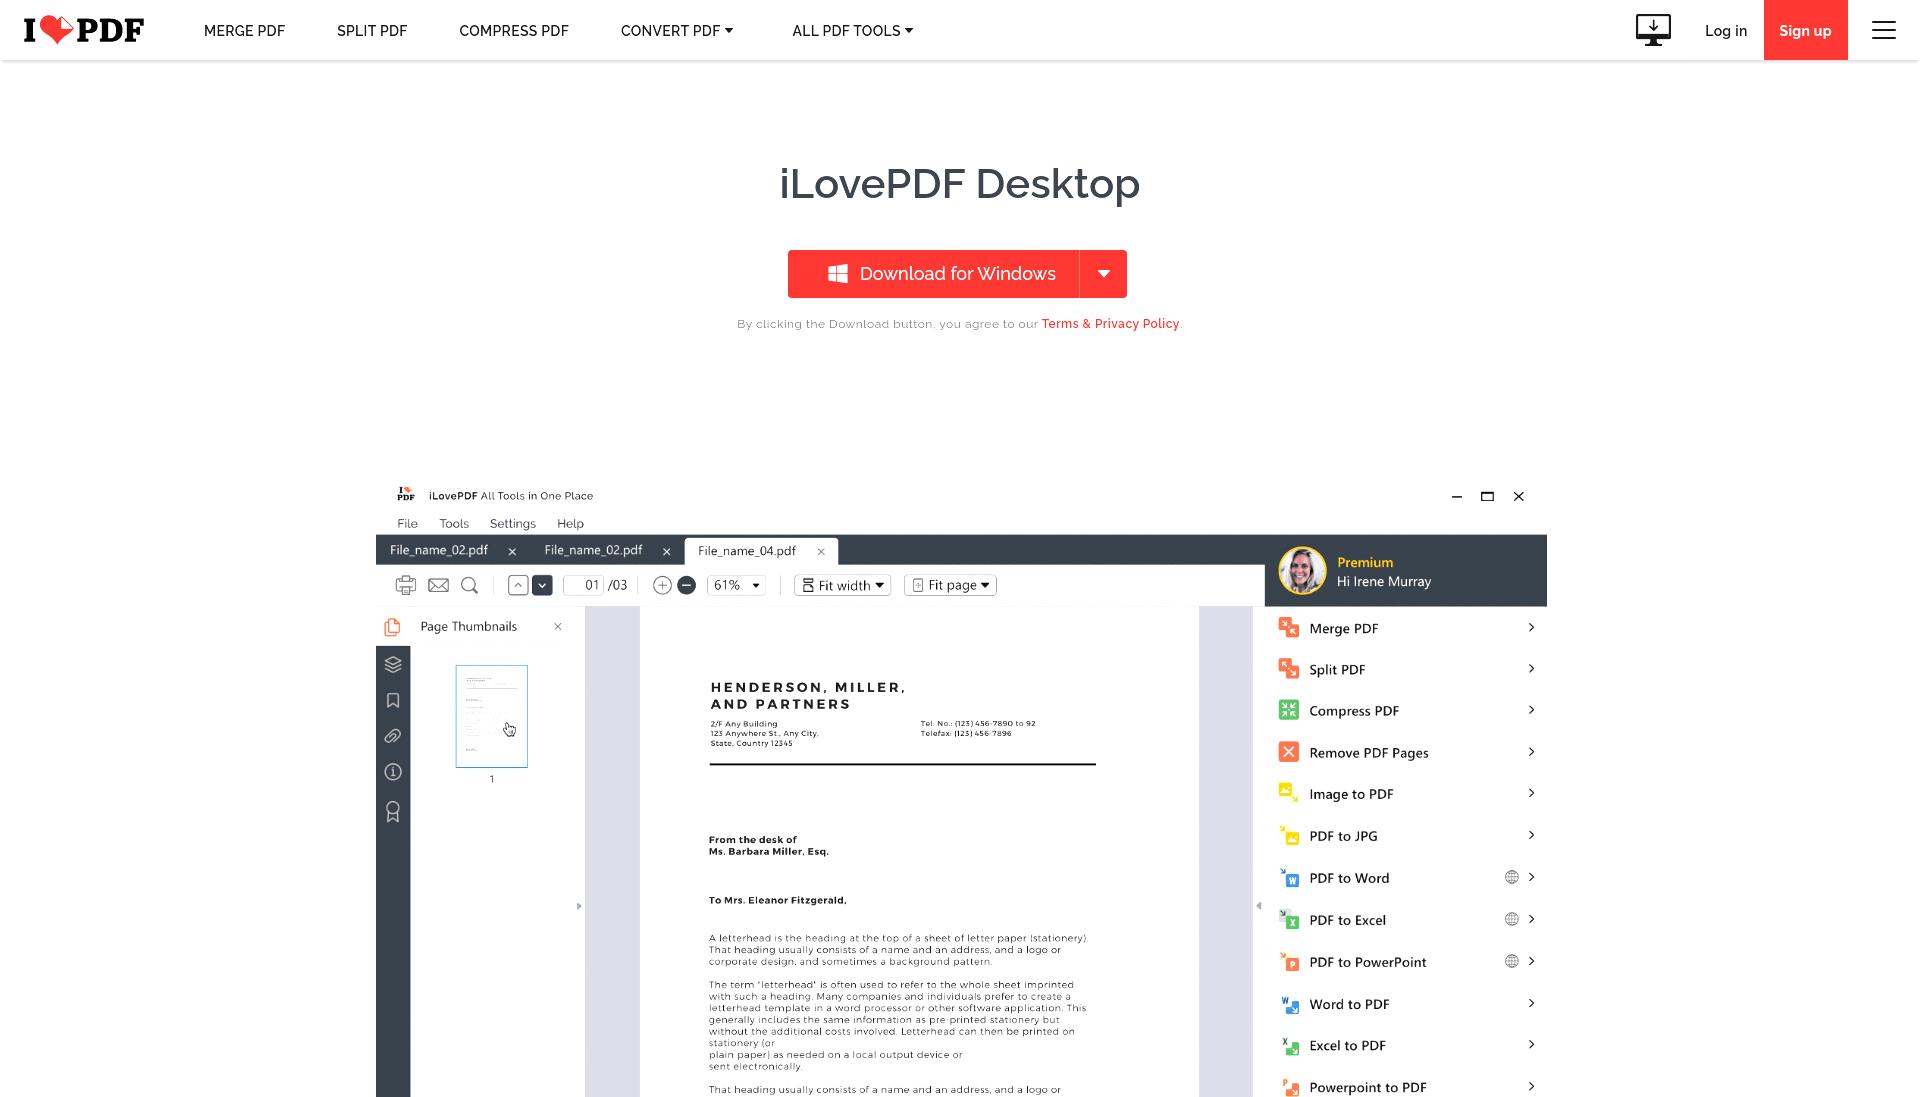Select the Powerpoint to PDF tool
This screenshot has height=1097, width=1920.
pos(1407,1086)
